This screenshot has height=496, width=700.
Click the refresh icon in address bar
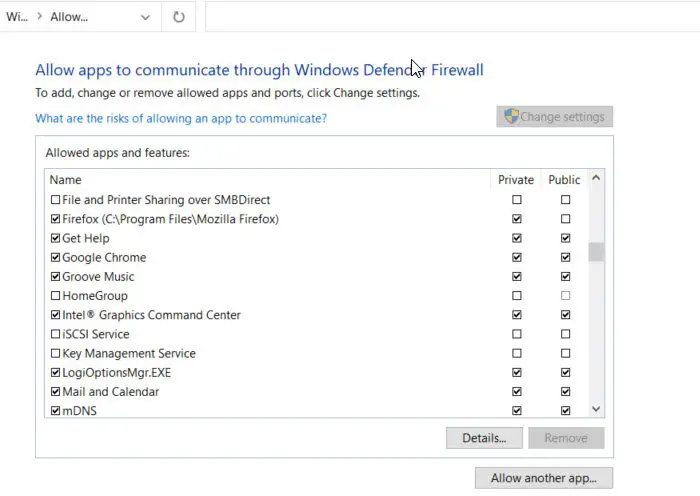179,17
